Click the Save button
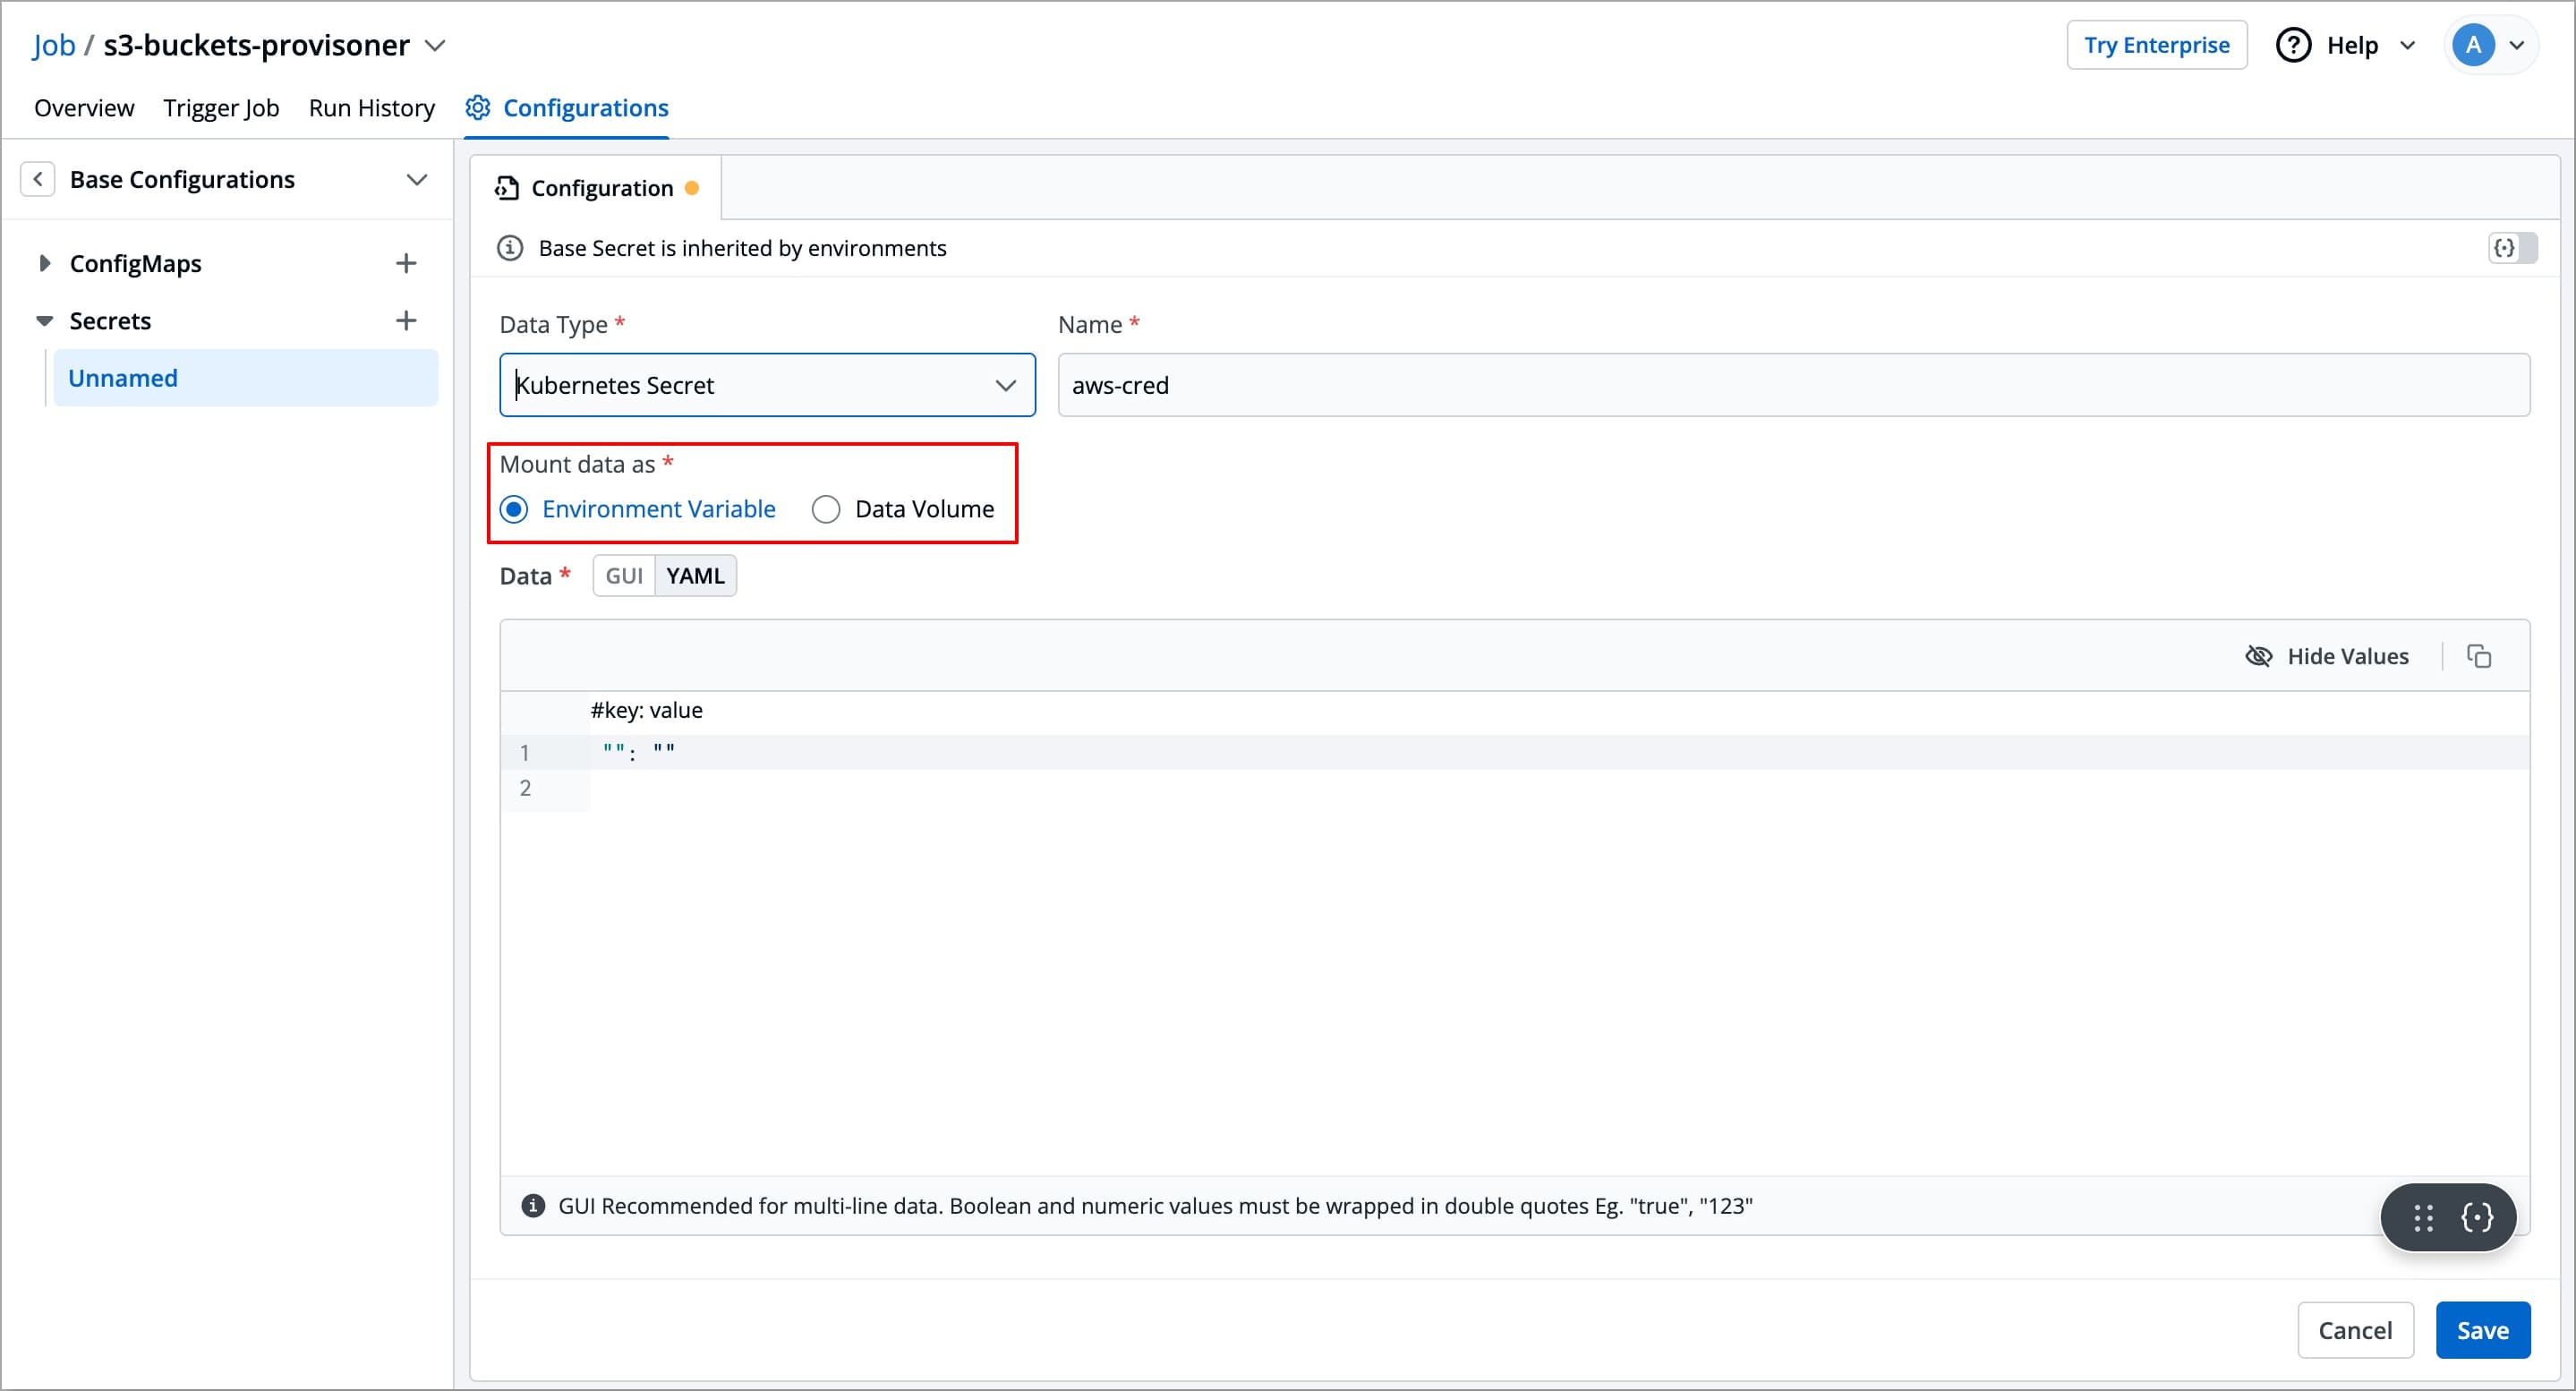This screenshot has width=2576, height=1391. click(x=2482, y=1330)
